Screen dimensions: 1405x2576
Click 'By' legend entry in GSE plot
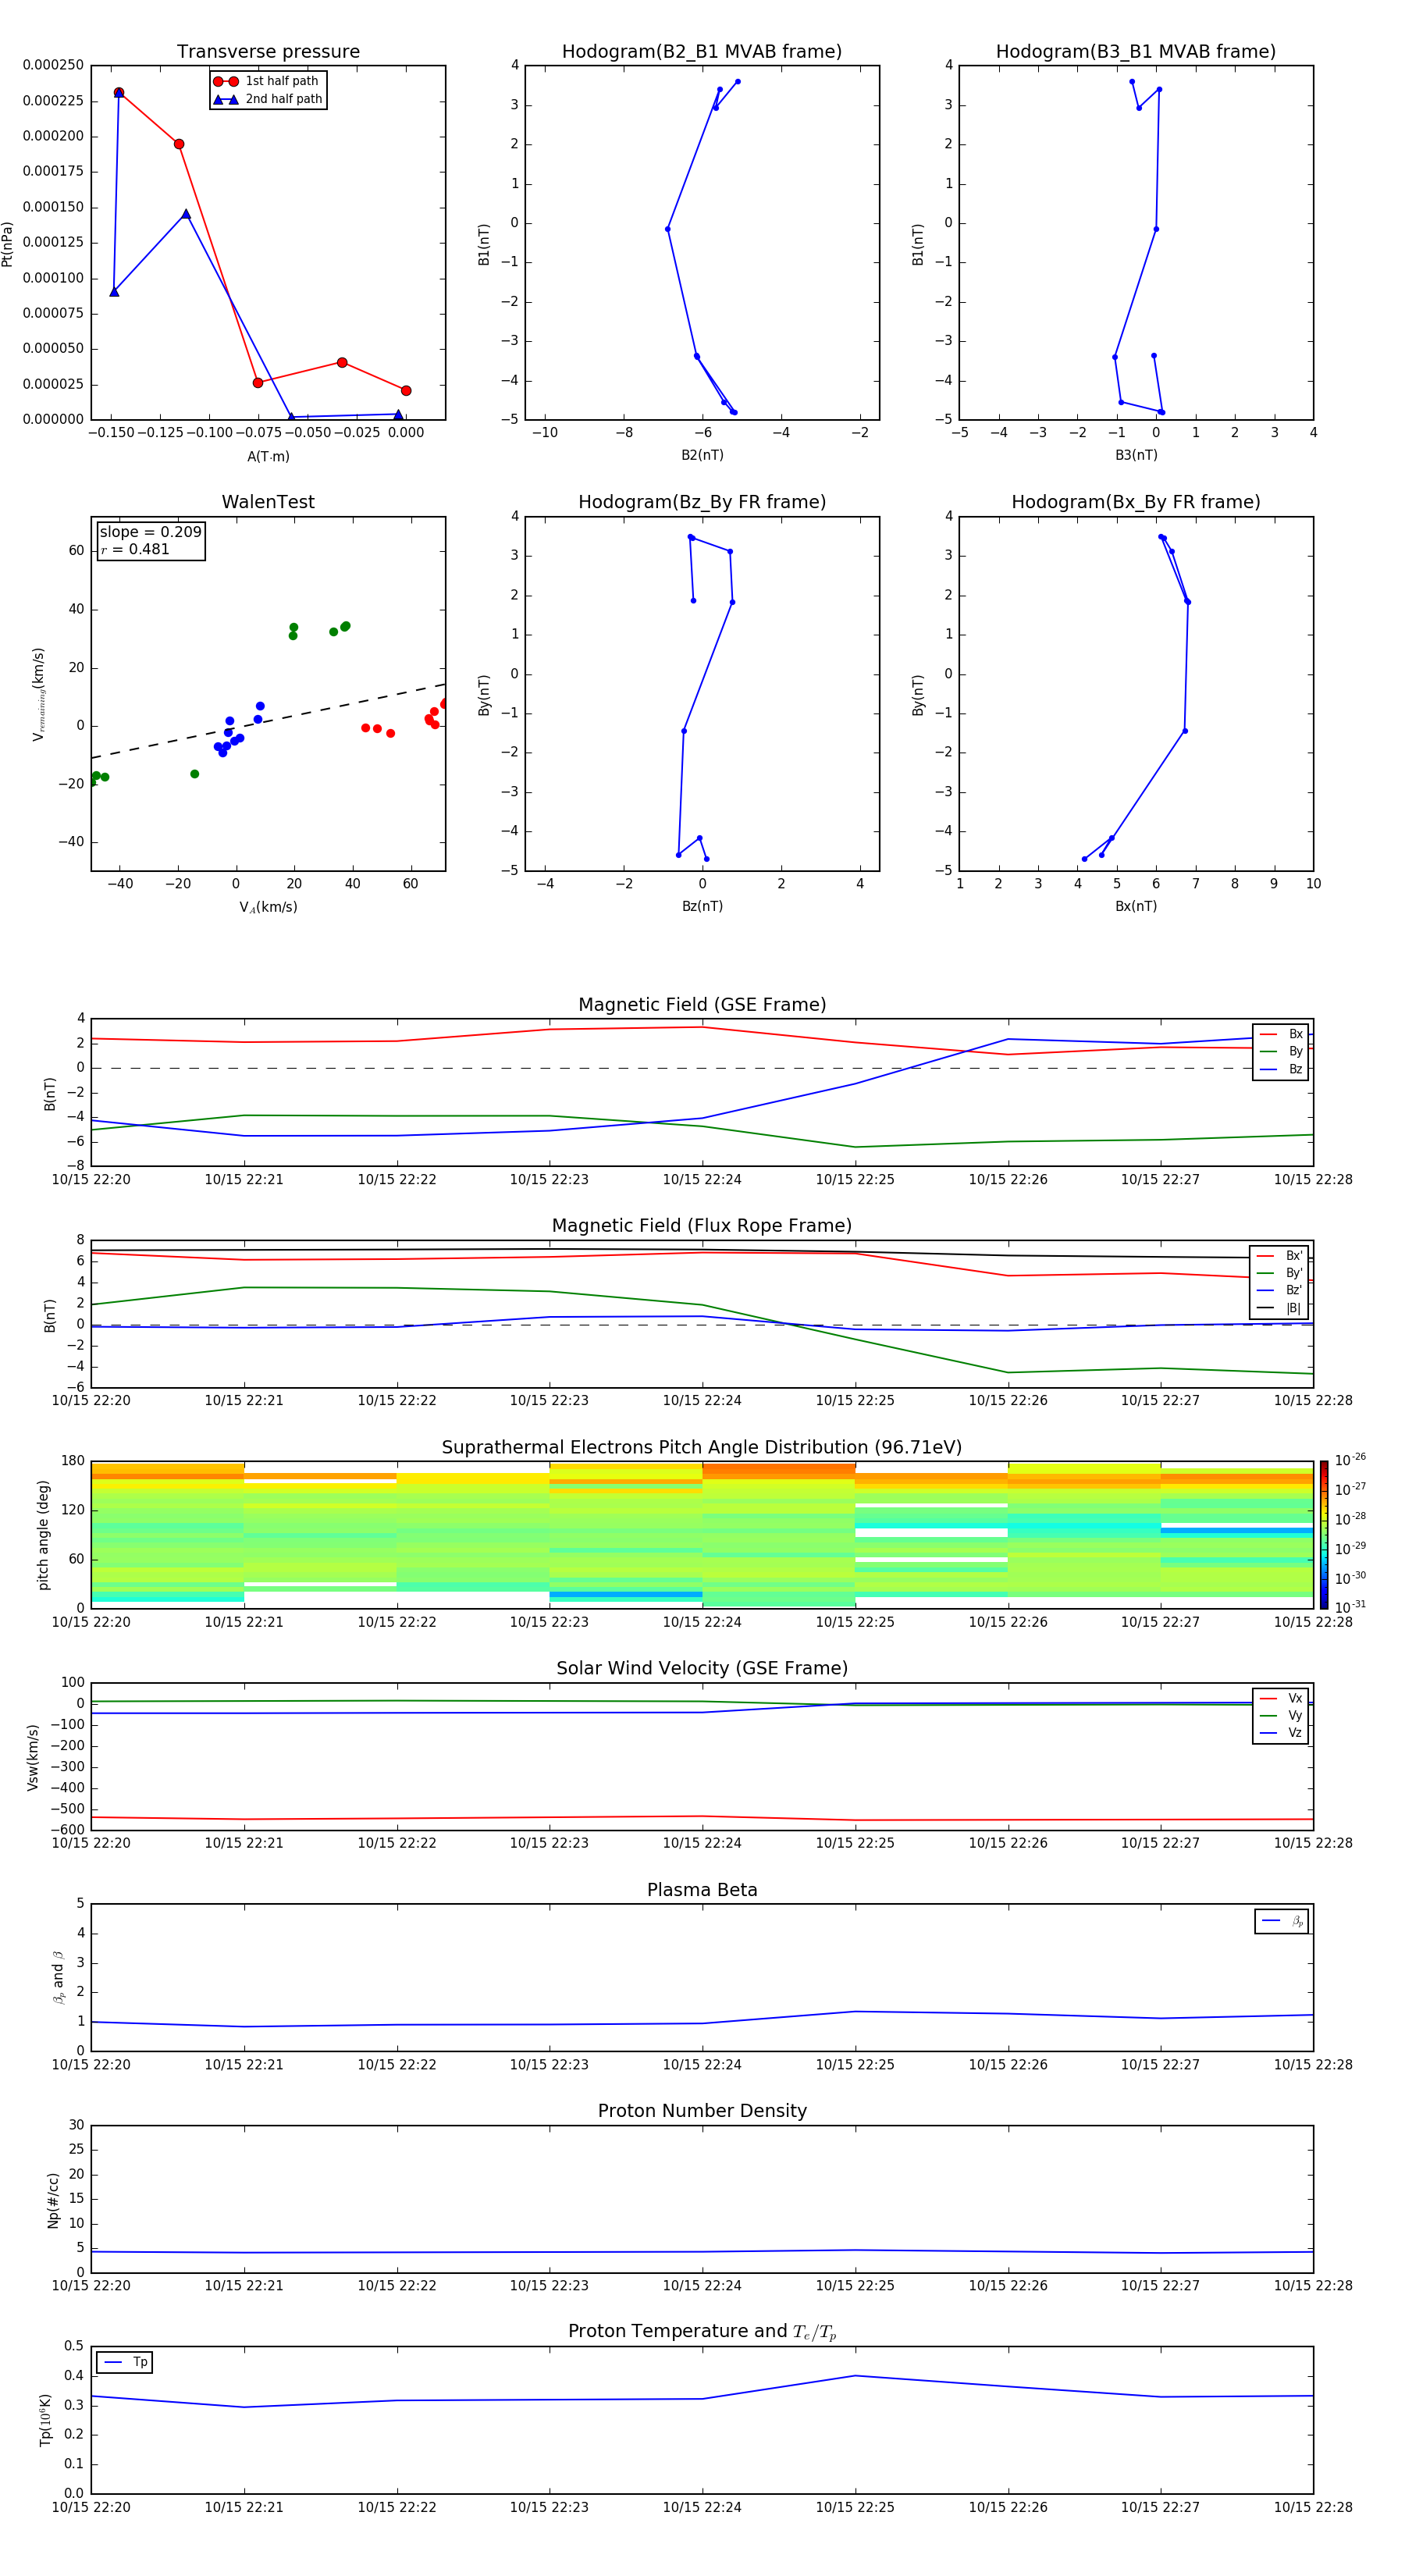1281,1051
